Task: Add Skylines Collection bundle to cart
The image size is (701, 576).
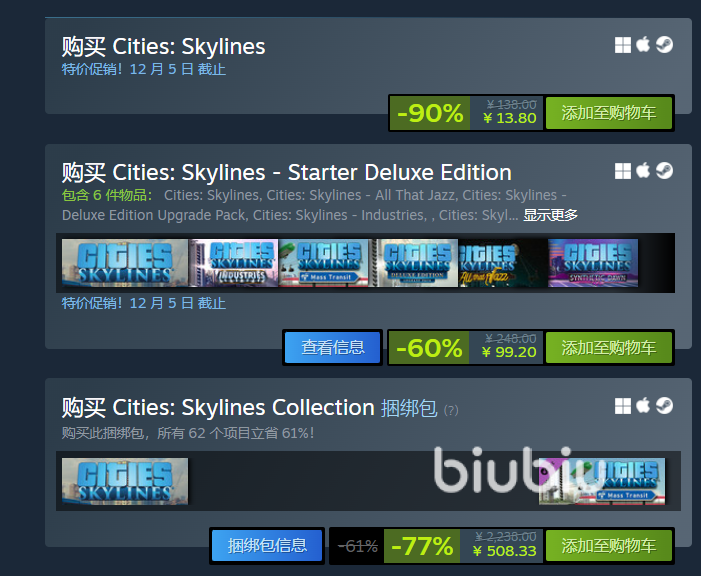Action: click(x=609, y=546)
